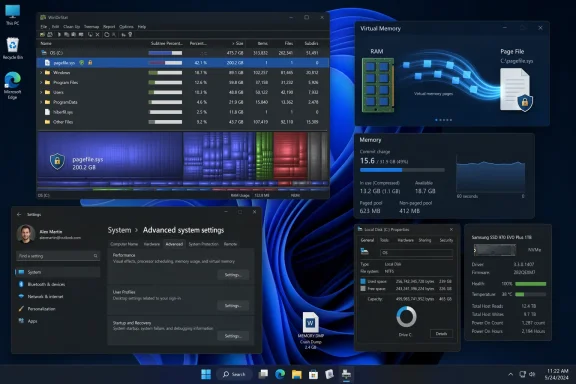The image size is (576, 384).
Task: Click System breadcrumb link in Settings
Action: point(119,230)
